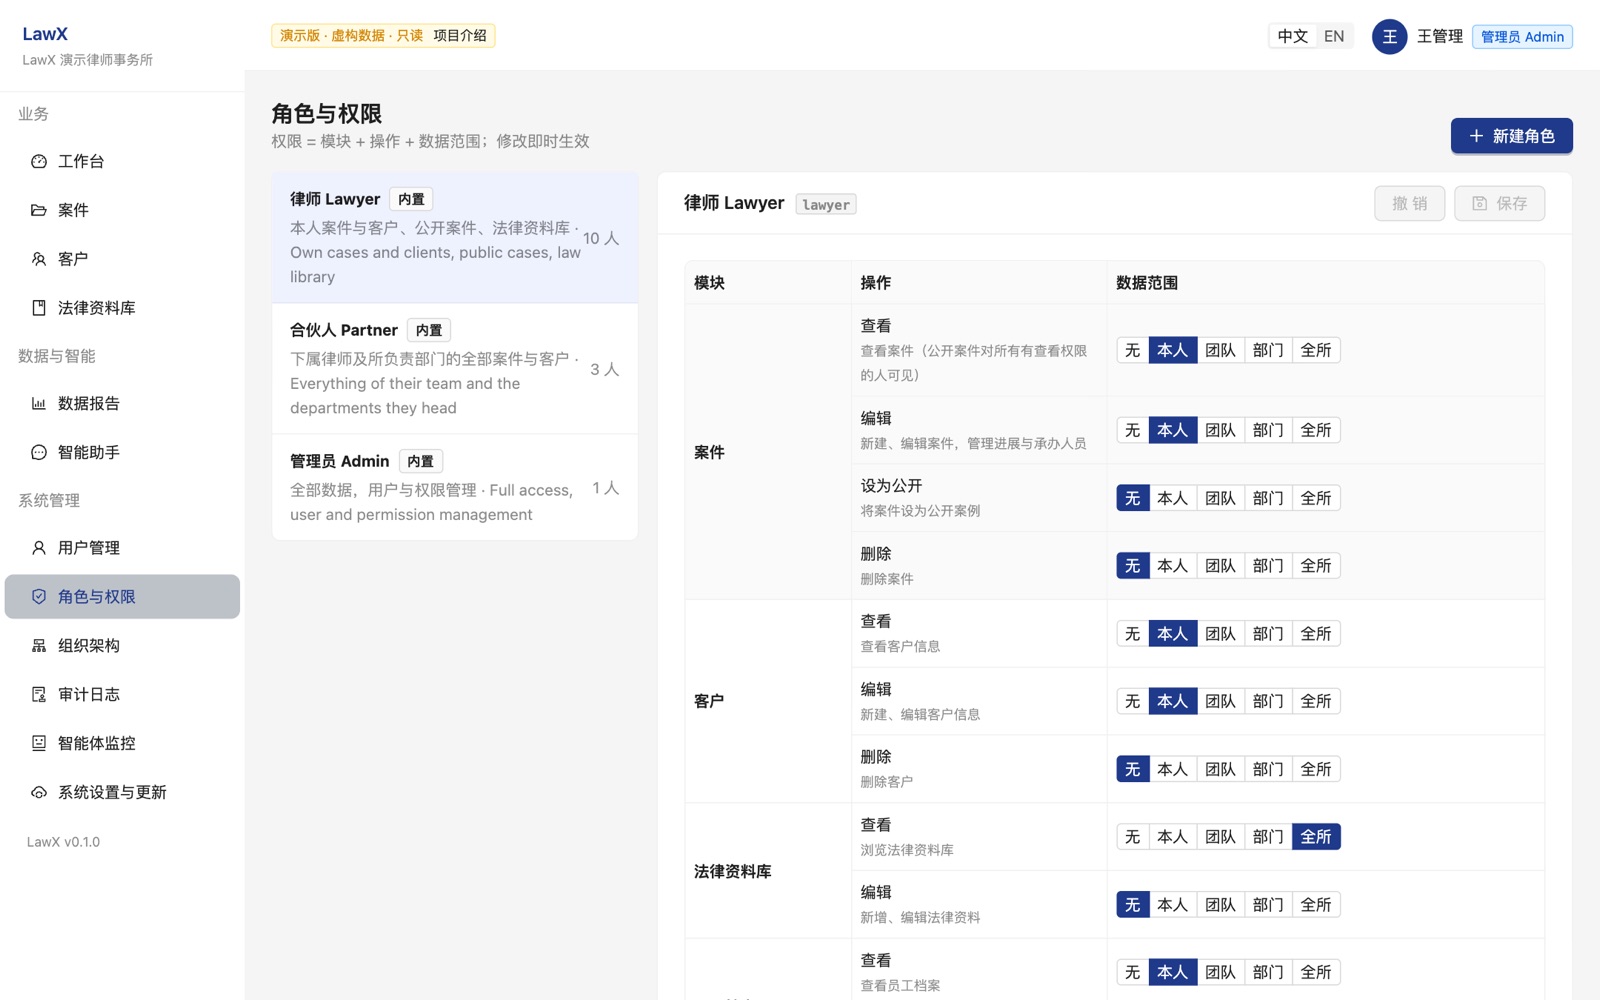Set 案件 查看 scope to 团队

click(x=1220, y=350)
